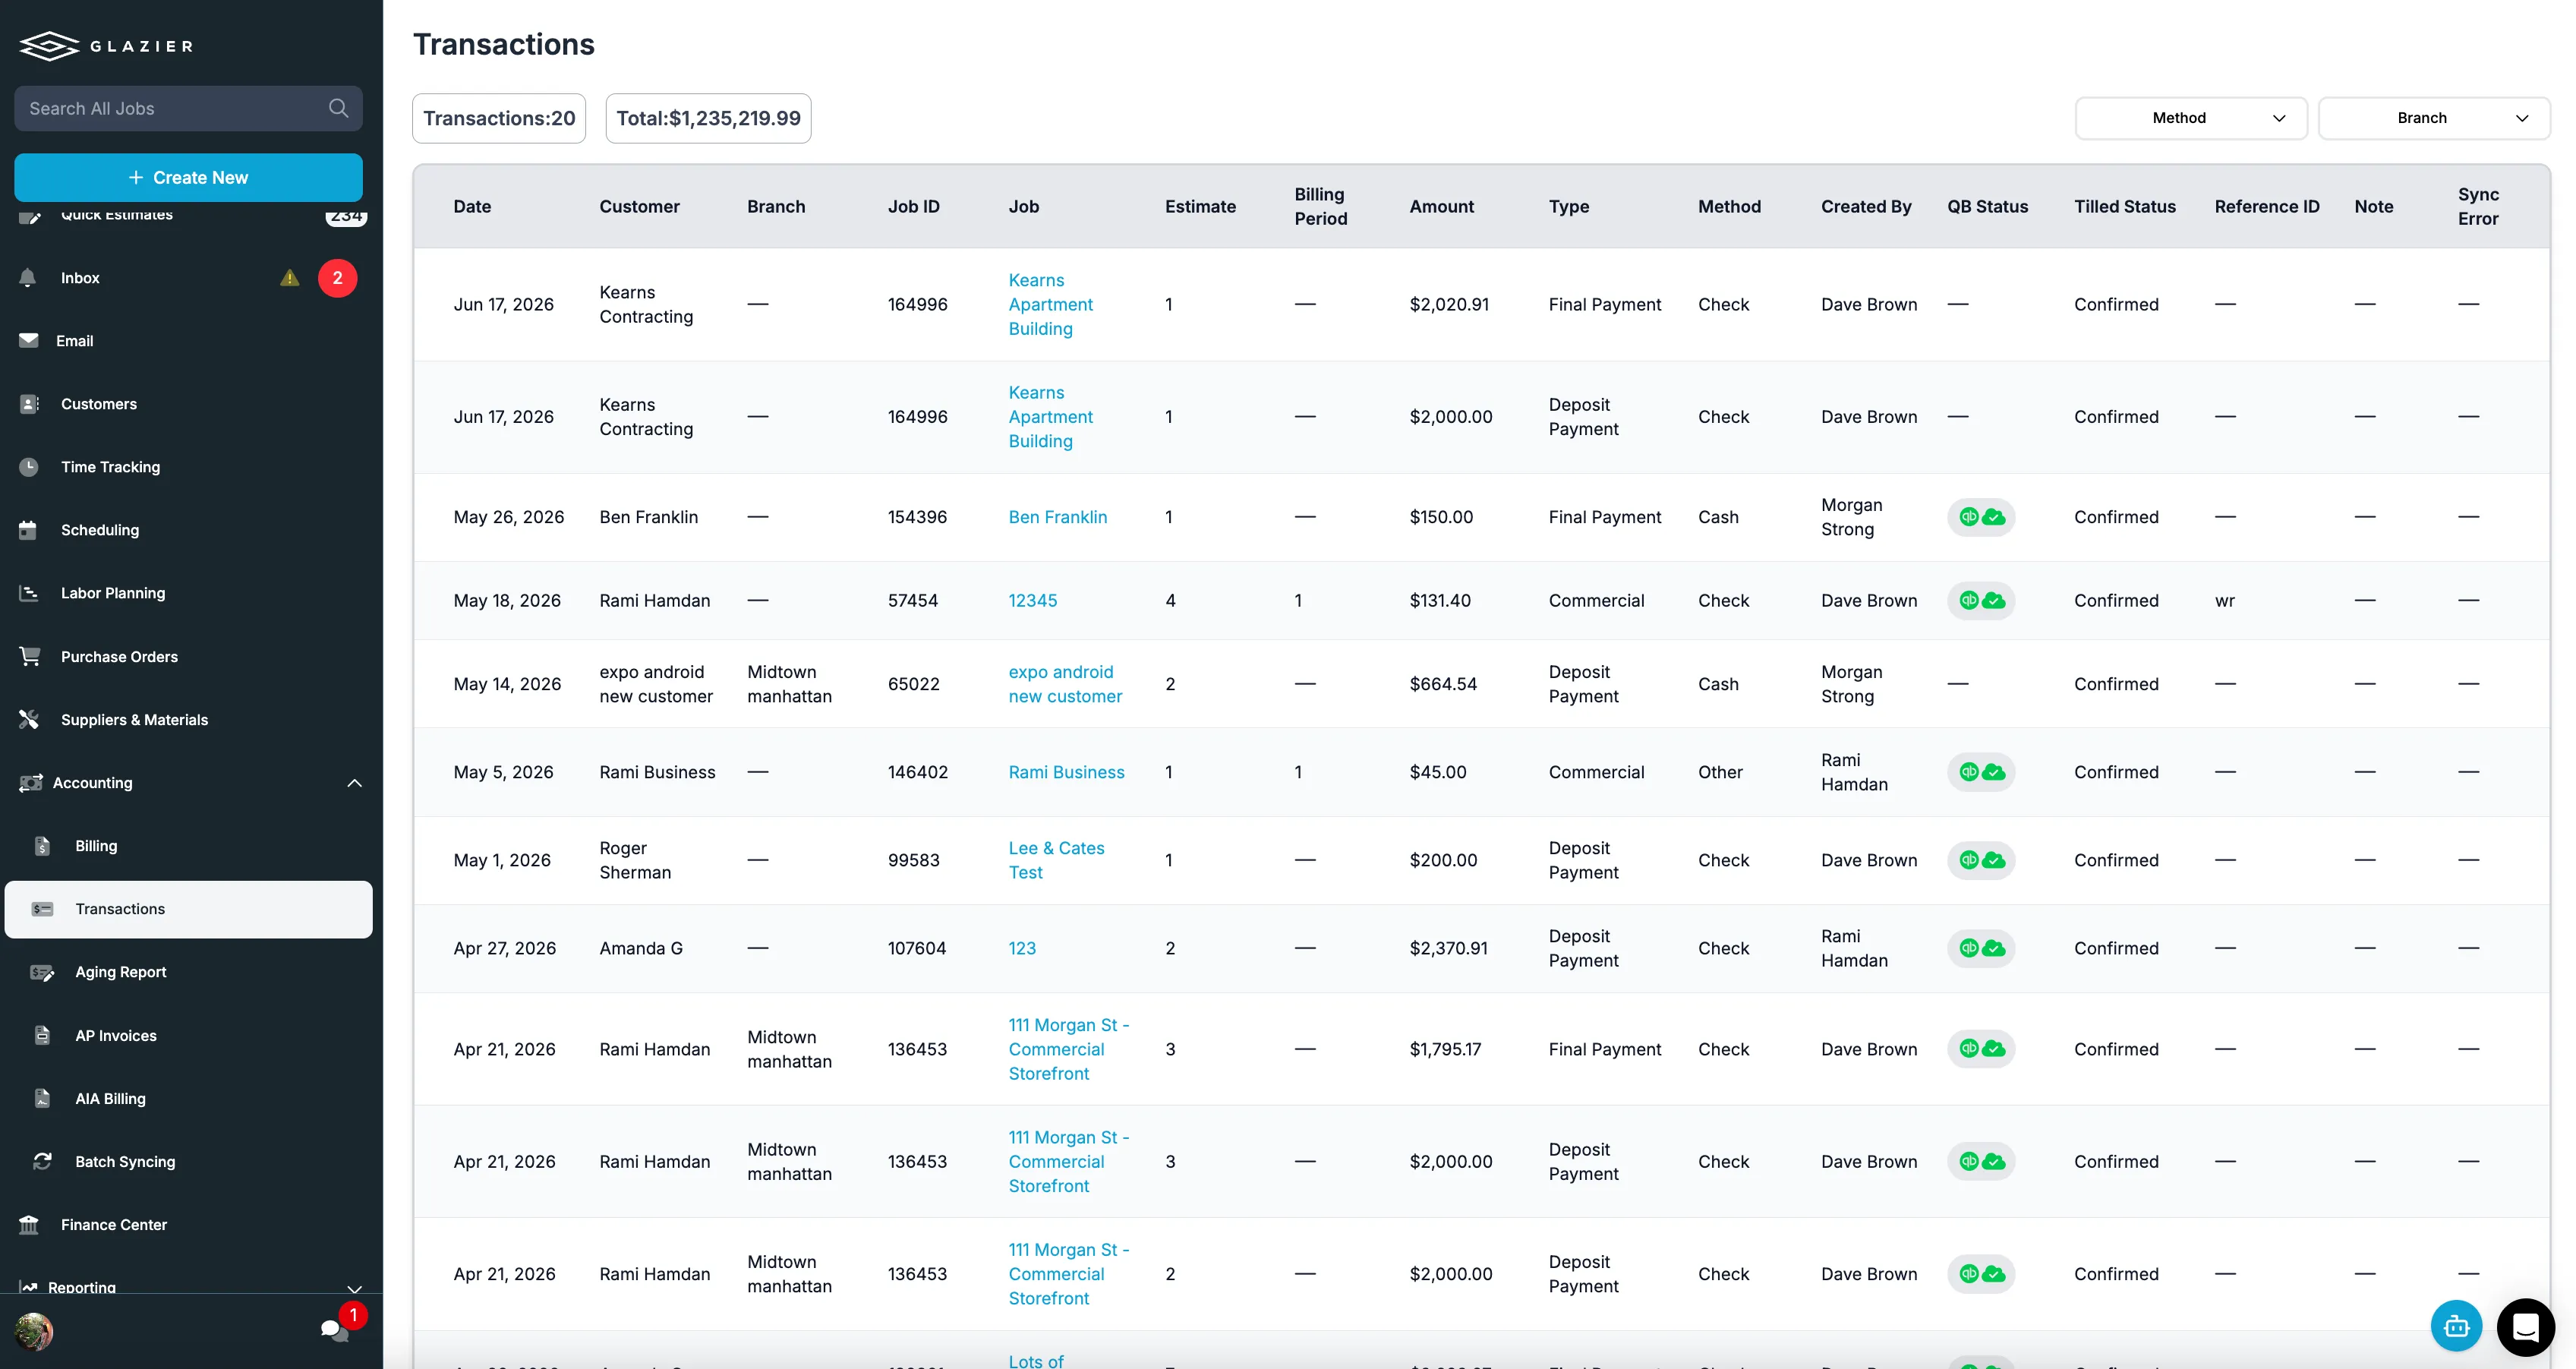The width and height of the screenshot is (2576, 1369).
Task: Focus the Search All Jobs field
Action: [x=188, y=108]
